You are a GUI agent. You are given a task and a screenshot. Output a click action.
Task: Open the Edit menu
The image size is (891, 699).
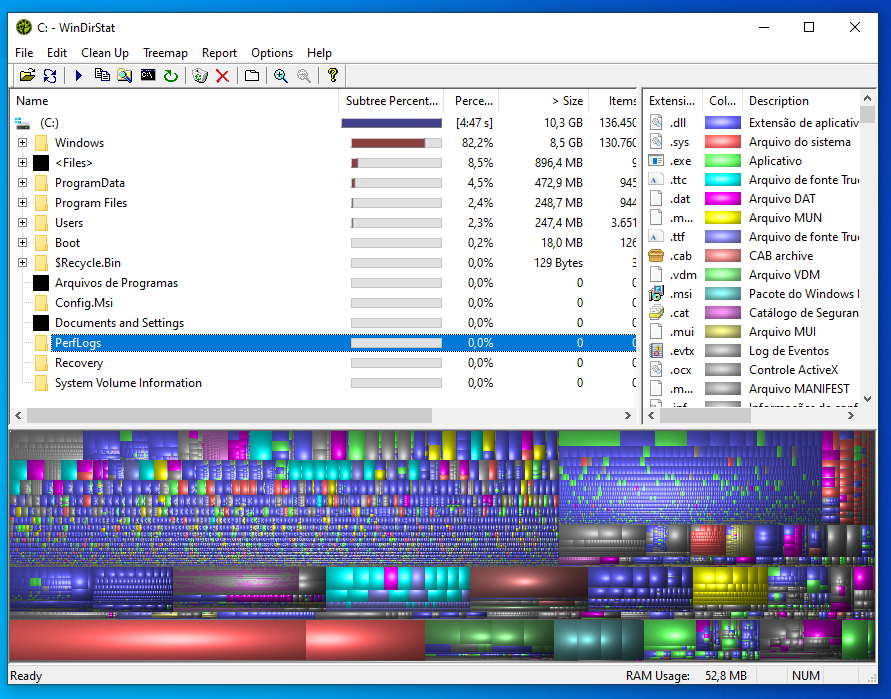coord(57,53)
